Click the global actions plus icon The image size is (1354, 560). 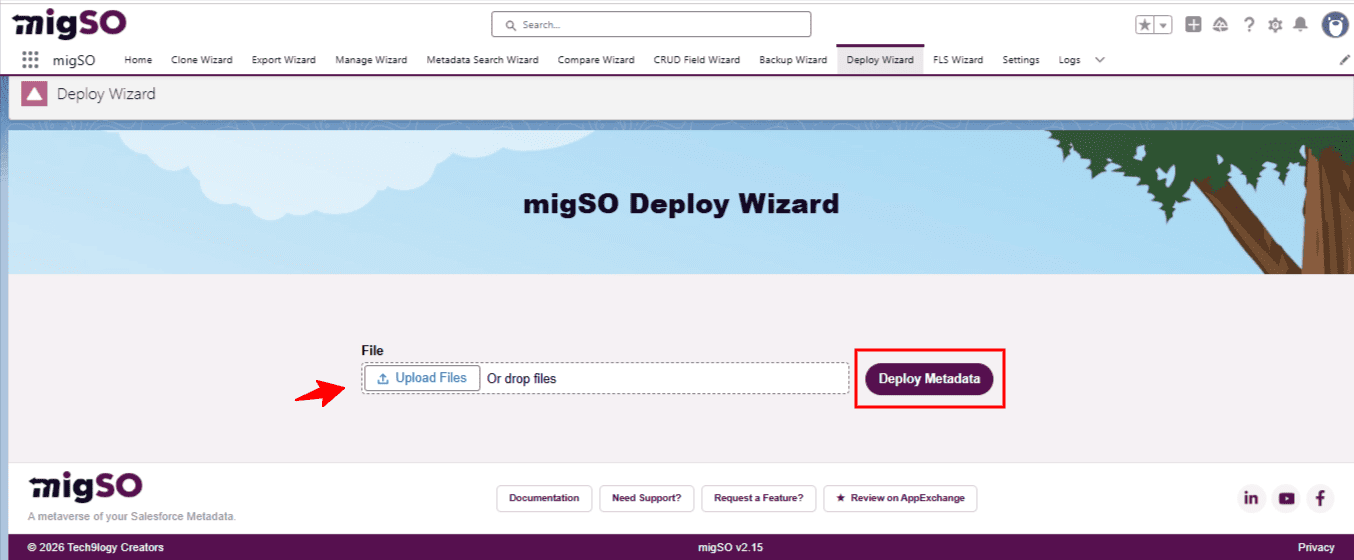1193,25
